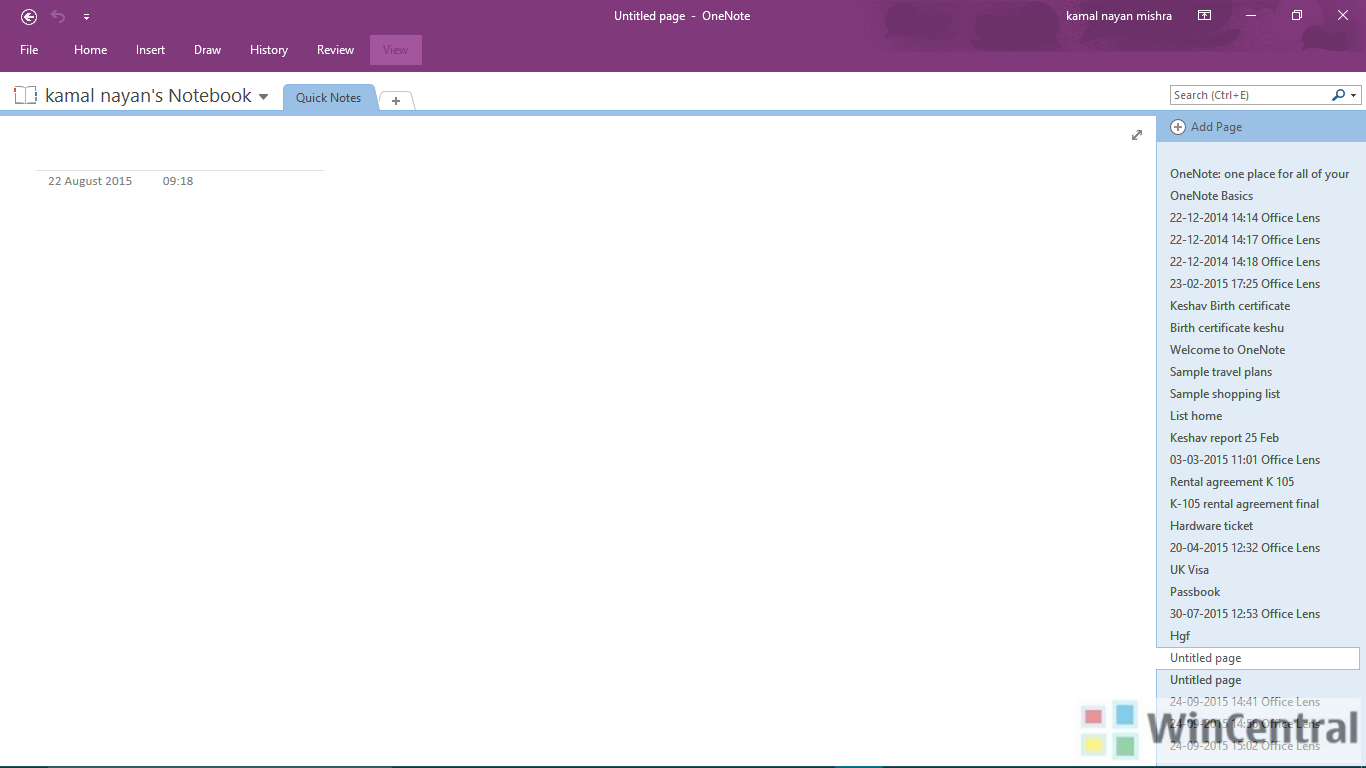Open the Welcome to OneNote page
Viewport: 1366px width, 768px height.
coord(1227,349)
